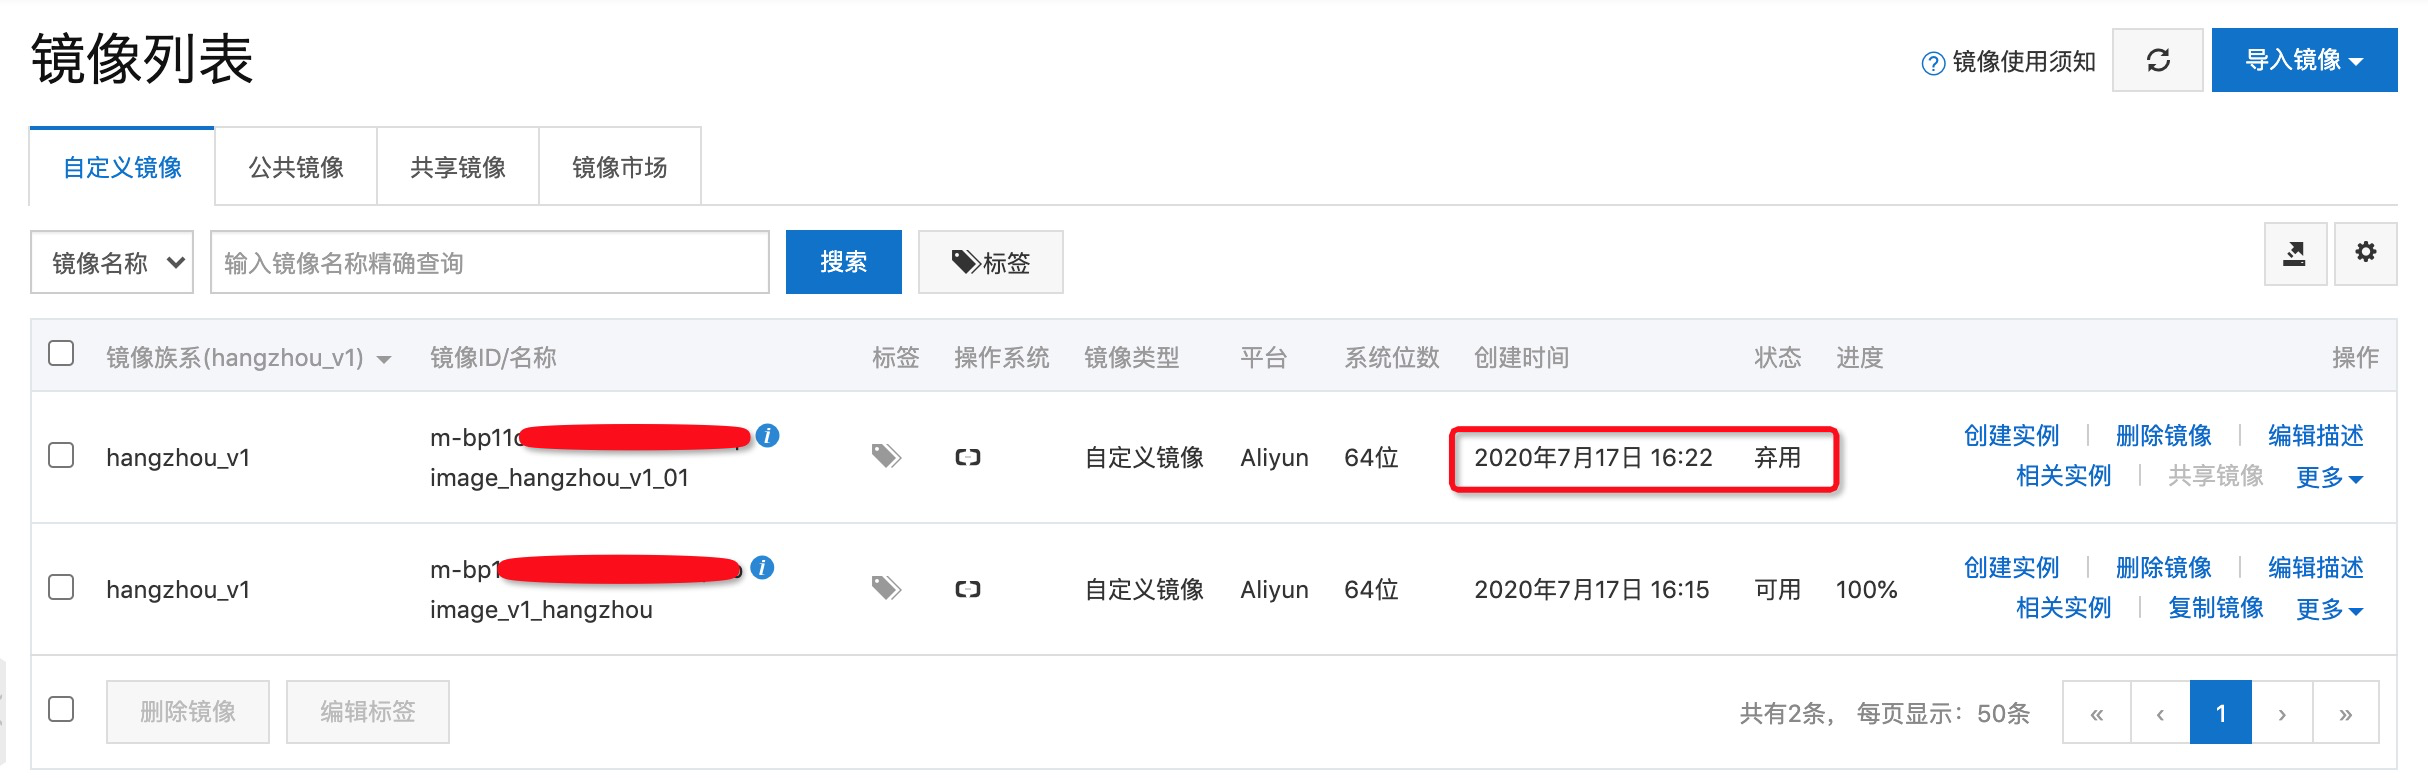Click 复制镜像 link for image_v1_hangzhou

coord(2215,608)
